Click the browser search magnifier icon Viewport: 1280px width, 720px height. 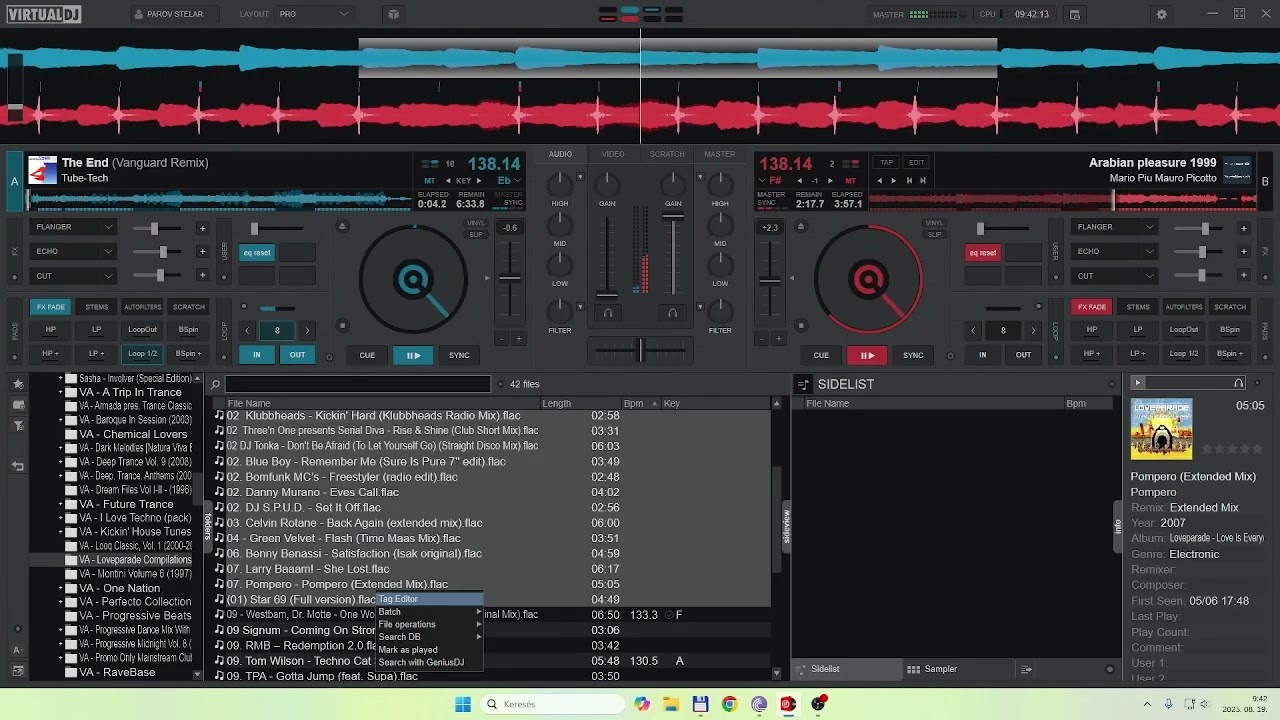click(214, 384)
